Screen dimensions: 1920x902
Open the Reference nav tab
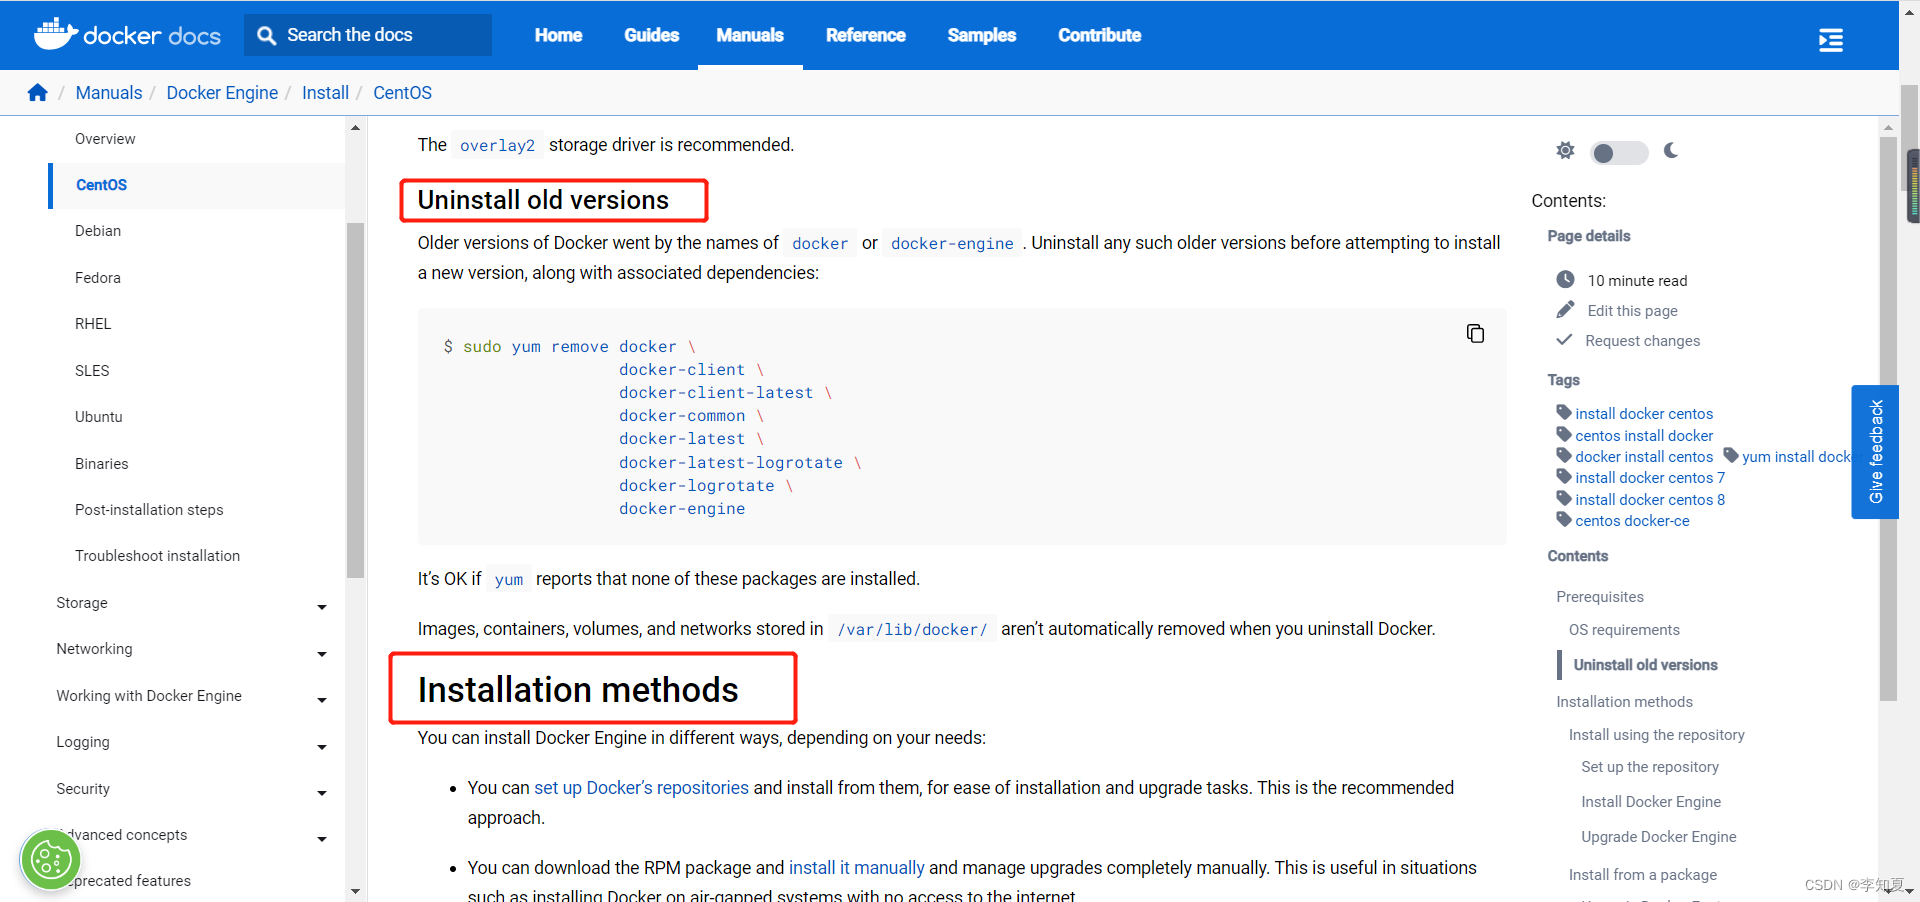[x=865, y=35]
